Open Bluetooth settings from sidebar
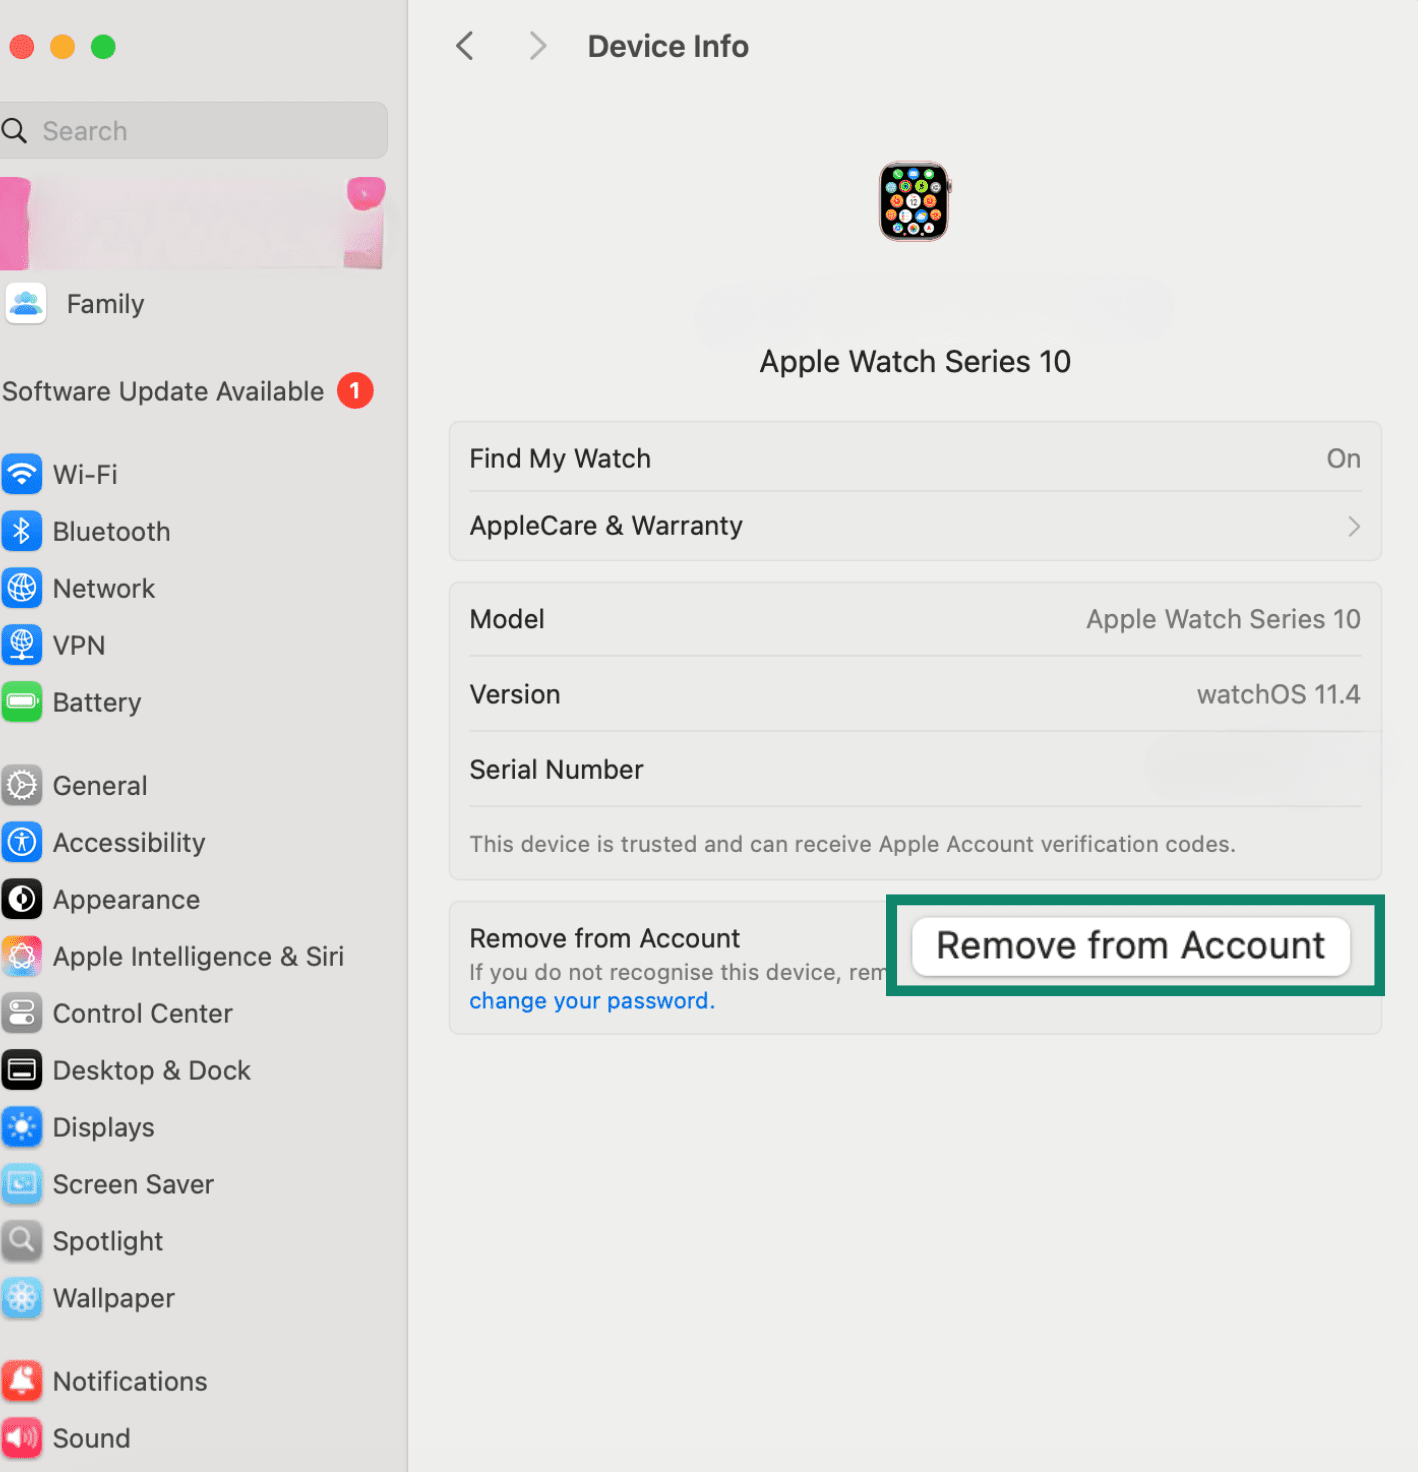The image size is (1418, 1472). (x=22, y=531)
